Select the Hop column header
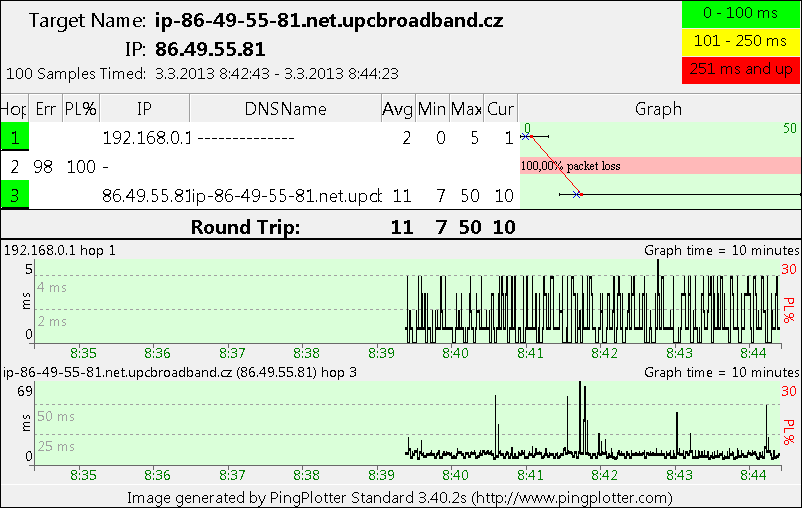 pyautogui.click(x=14, y=108)
